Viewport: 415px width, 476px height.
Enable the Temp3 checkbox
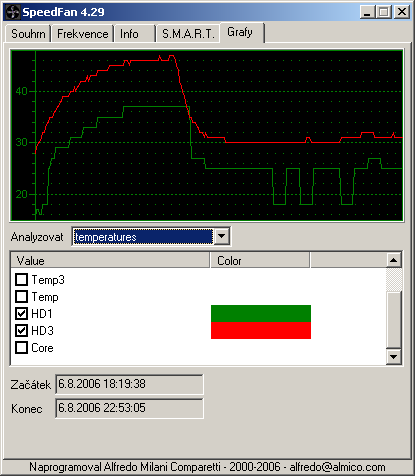point(22,280)
